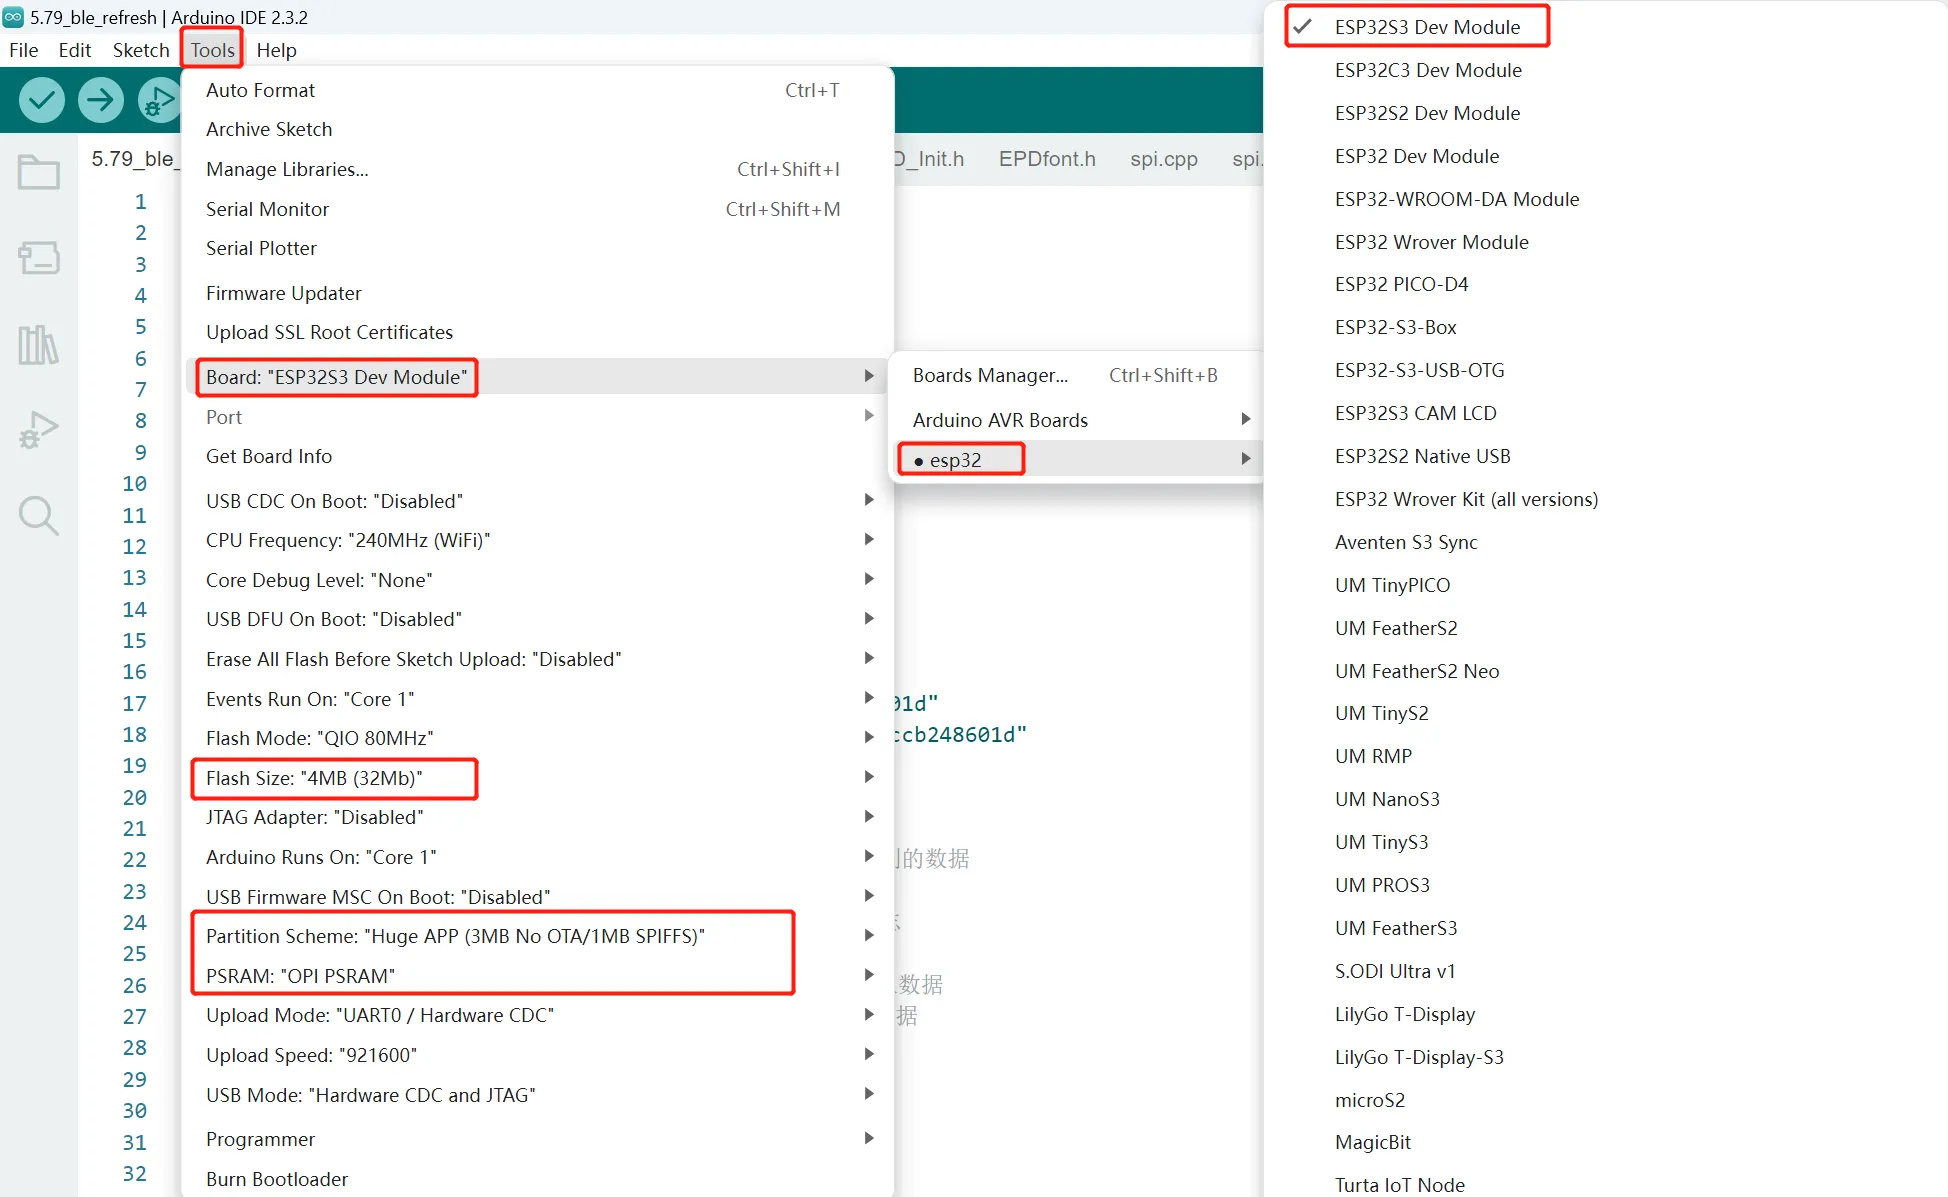Switch to the EPDfont.h tab

pos(1046,159)
